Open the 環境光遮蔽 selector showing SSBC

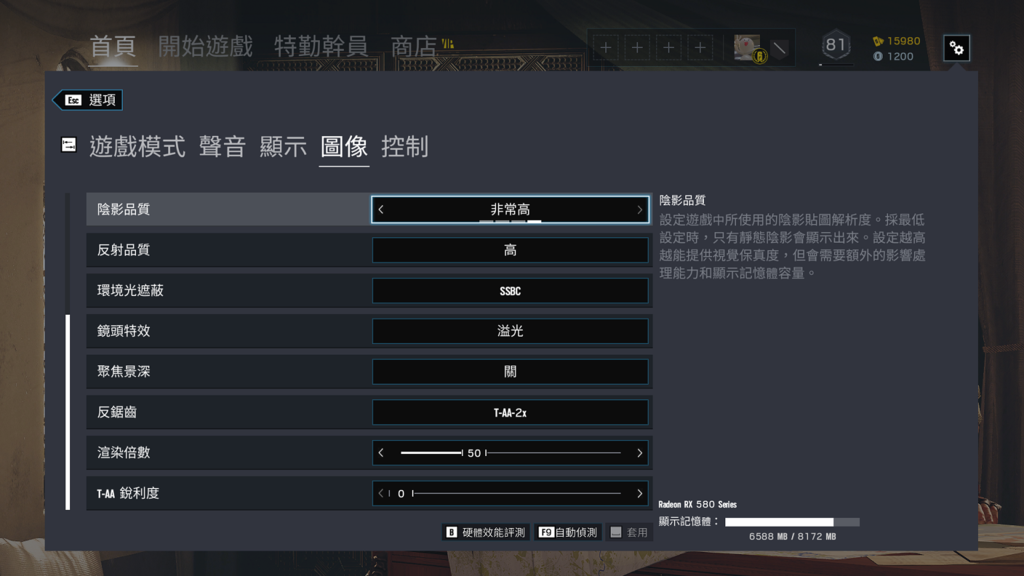[x=510, y=291]
